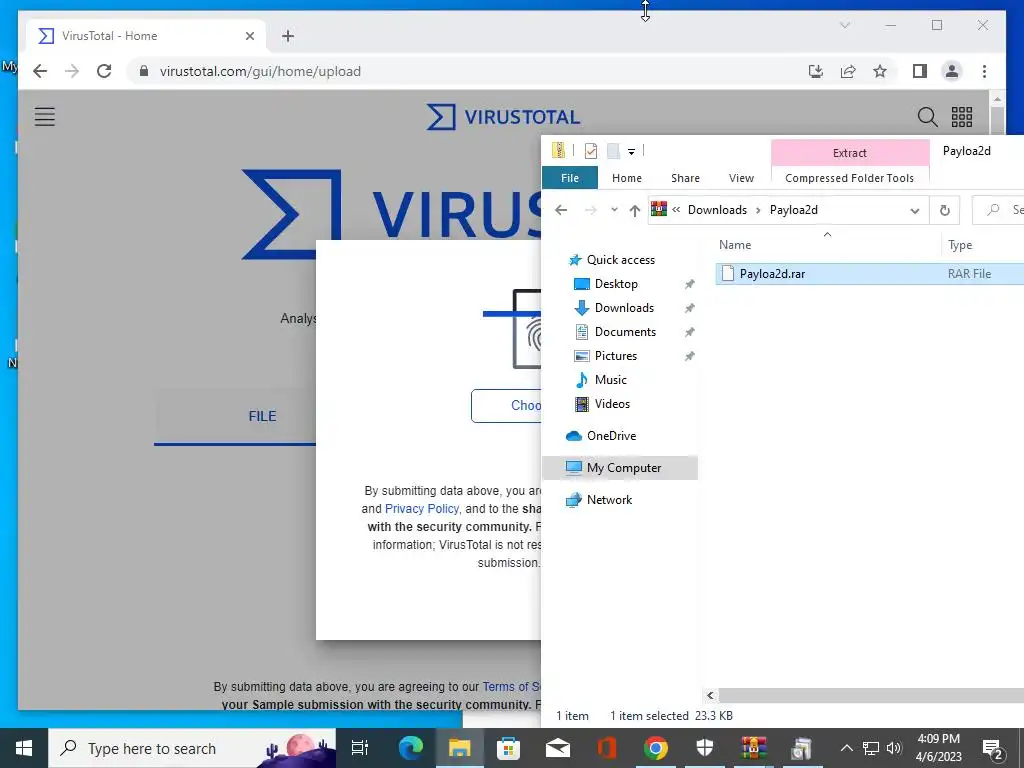
Task: Open Music in the navigation pane
Action: pyautogui.click(x=610, y=380)
